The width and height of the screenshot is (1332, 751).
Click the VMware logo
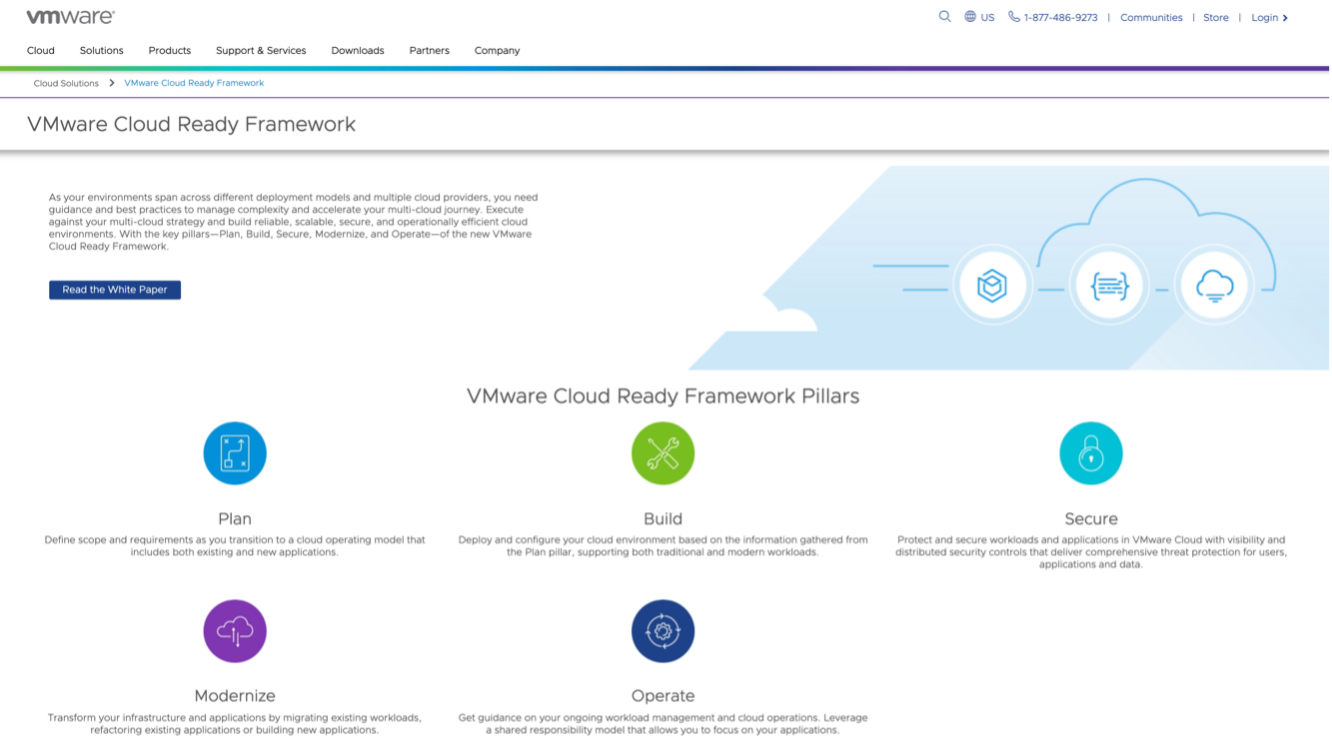(x=70, y=17)
